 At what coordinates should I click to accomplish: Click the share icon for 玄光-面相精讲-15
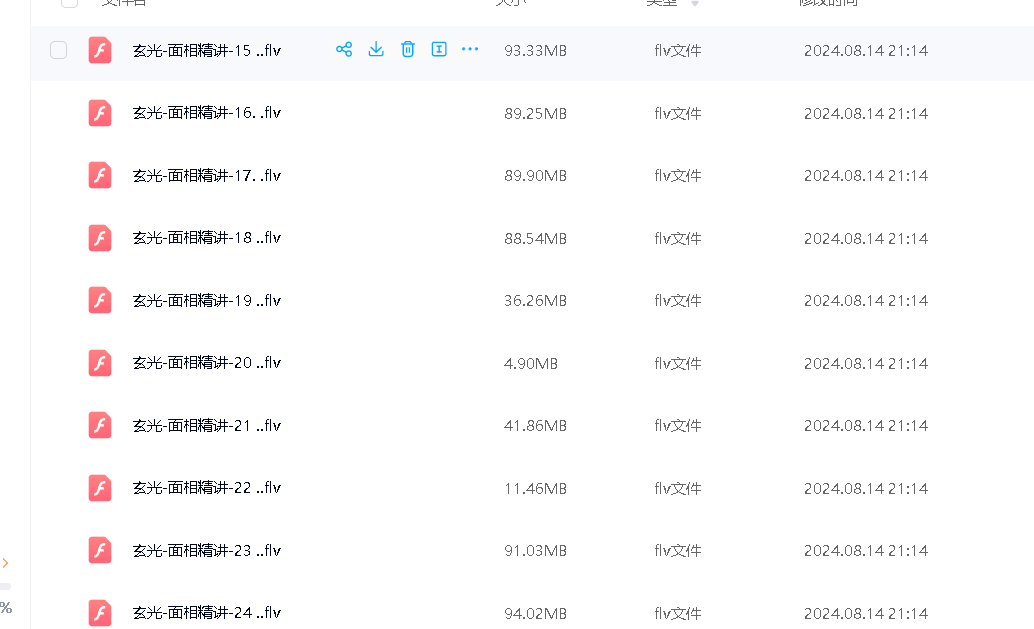click(344, 49)
